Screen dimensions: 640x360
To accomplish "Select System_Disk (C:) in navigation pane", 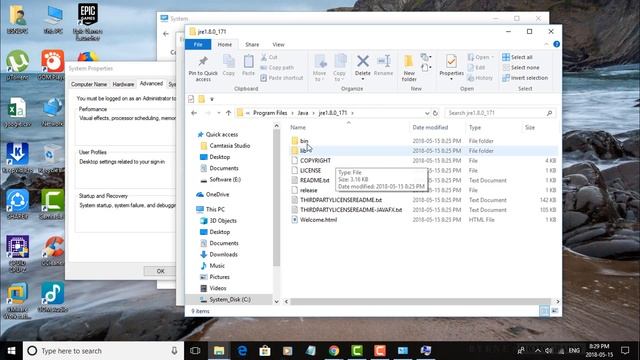I will click(x=230, y=300).
